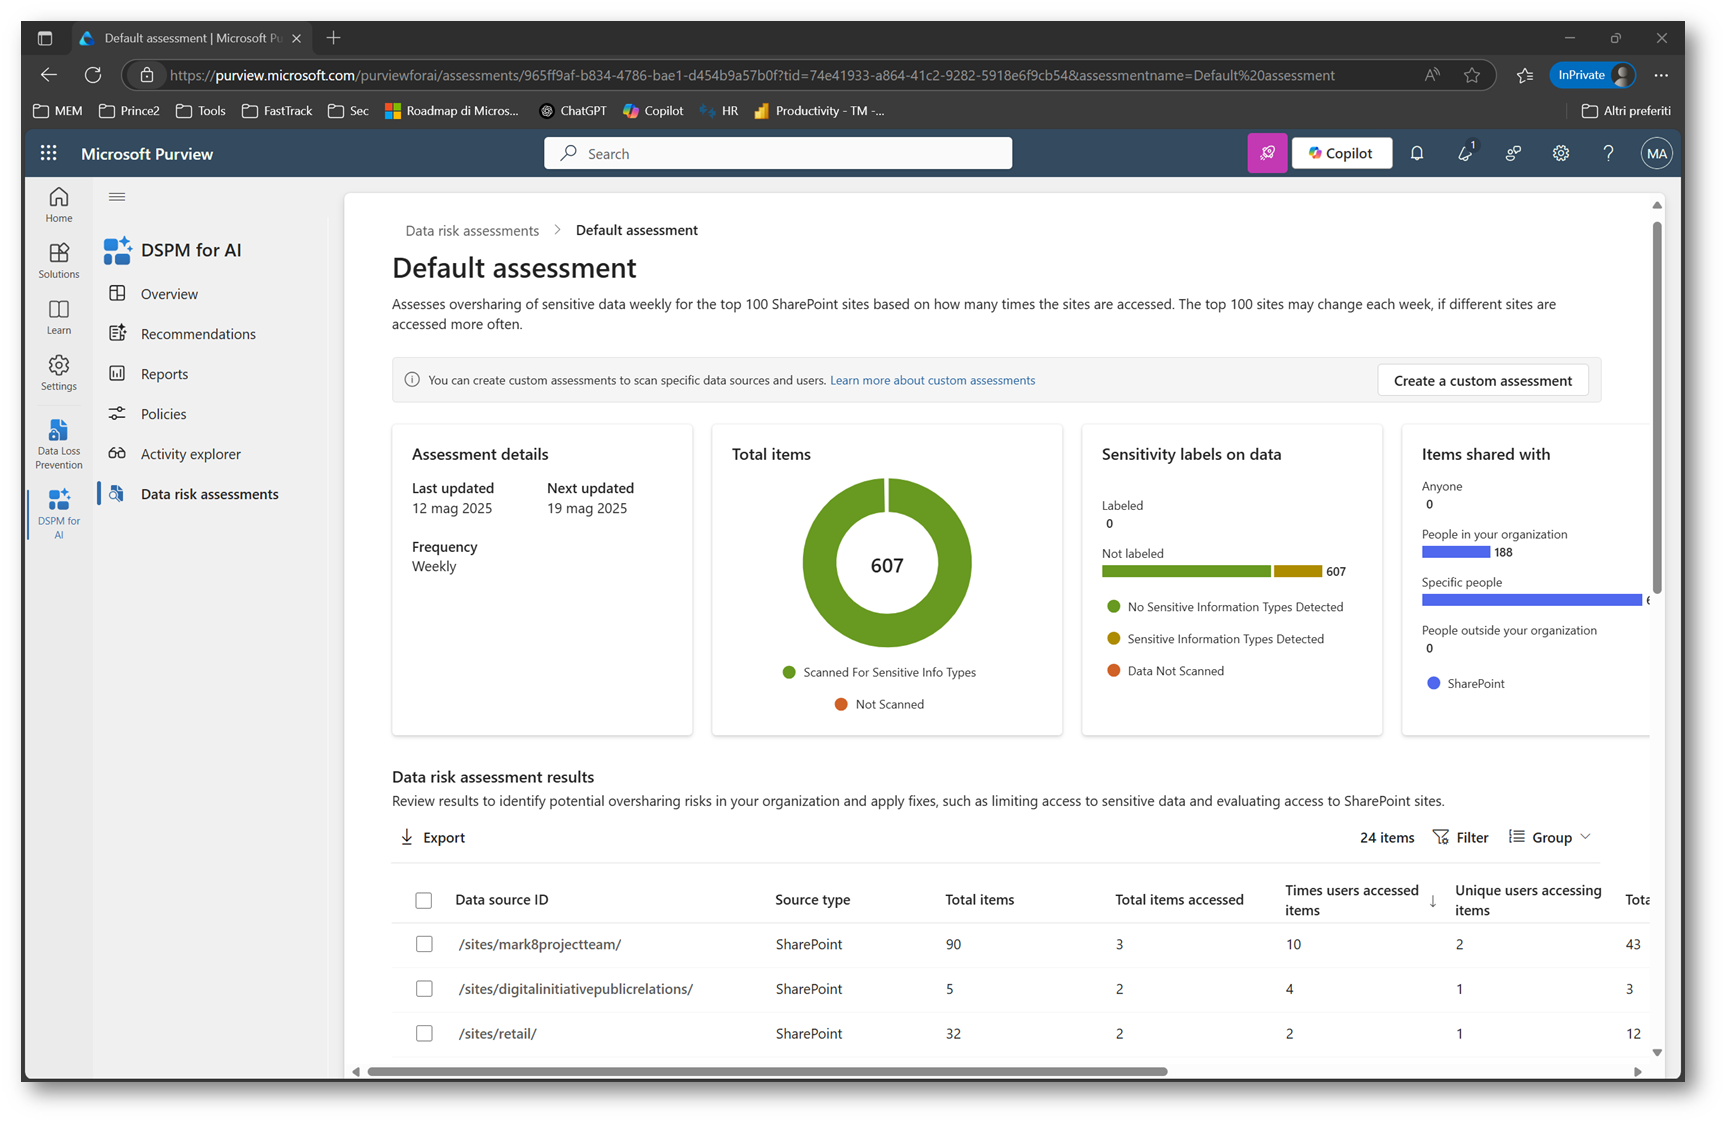This screenshot has height=1124, width=1727.
Task: Refresh the browser page
Action: (x=93, y=75)
